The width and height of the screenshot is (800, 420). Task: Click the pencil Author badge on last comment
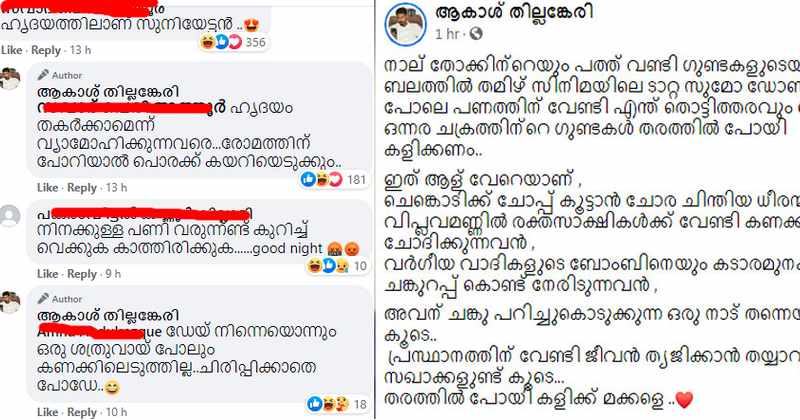coord(60,299)
